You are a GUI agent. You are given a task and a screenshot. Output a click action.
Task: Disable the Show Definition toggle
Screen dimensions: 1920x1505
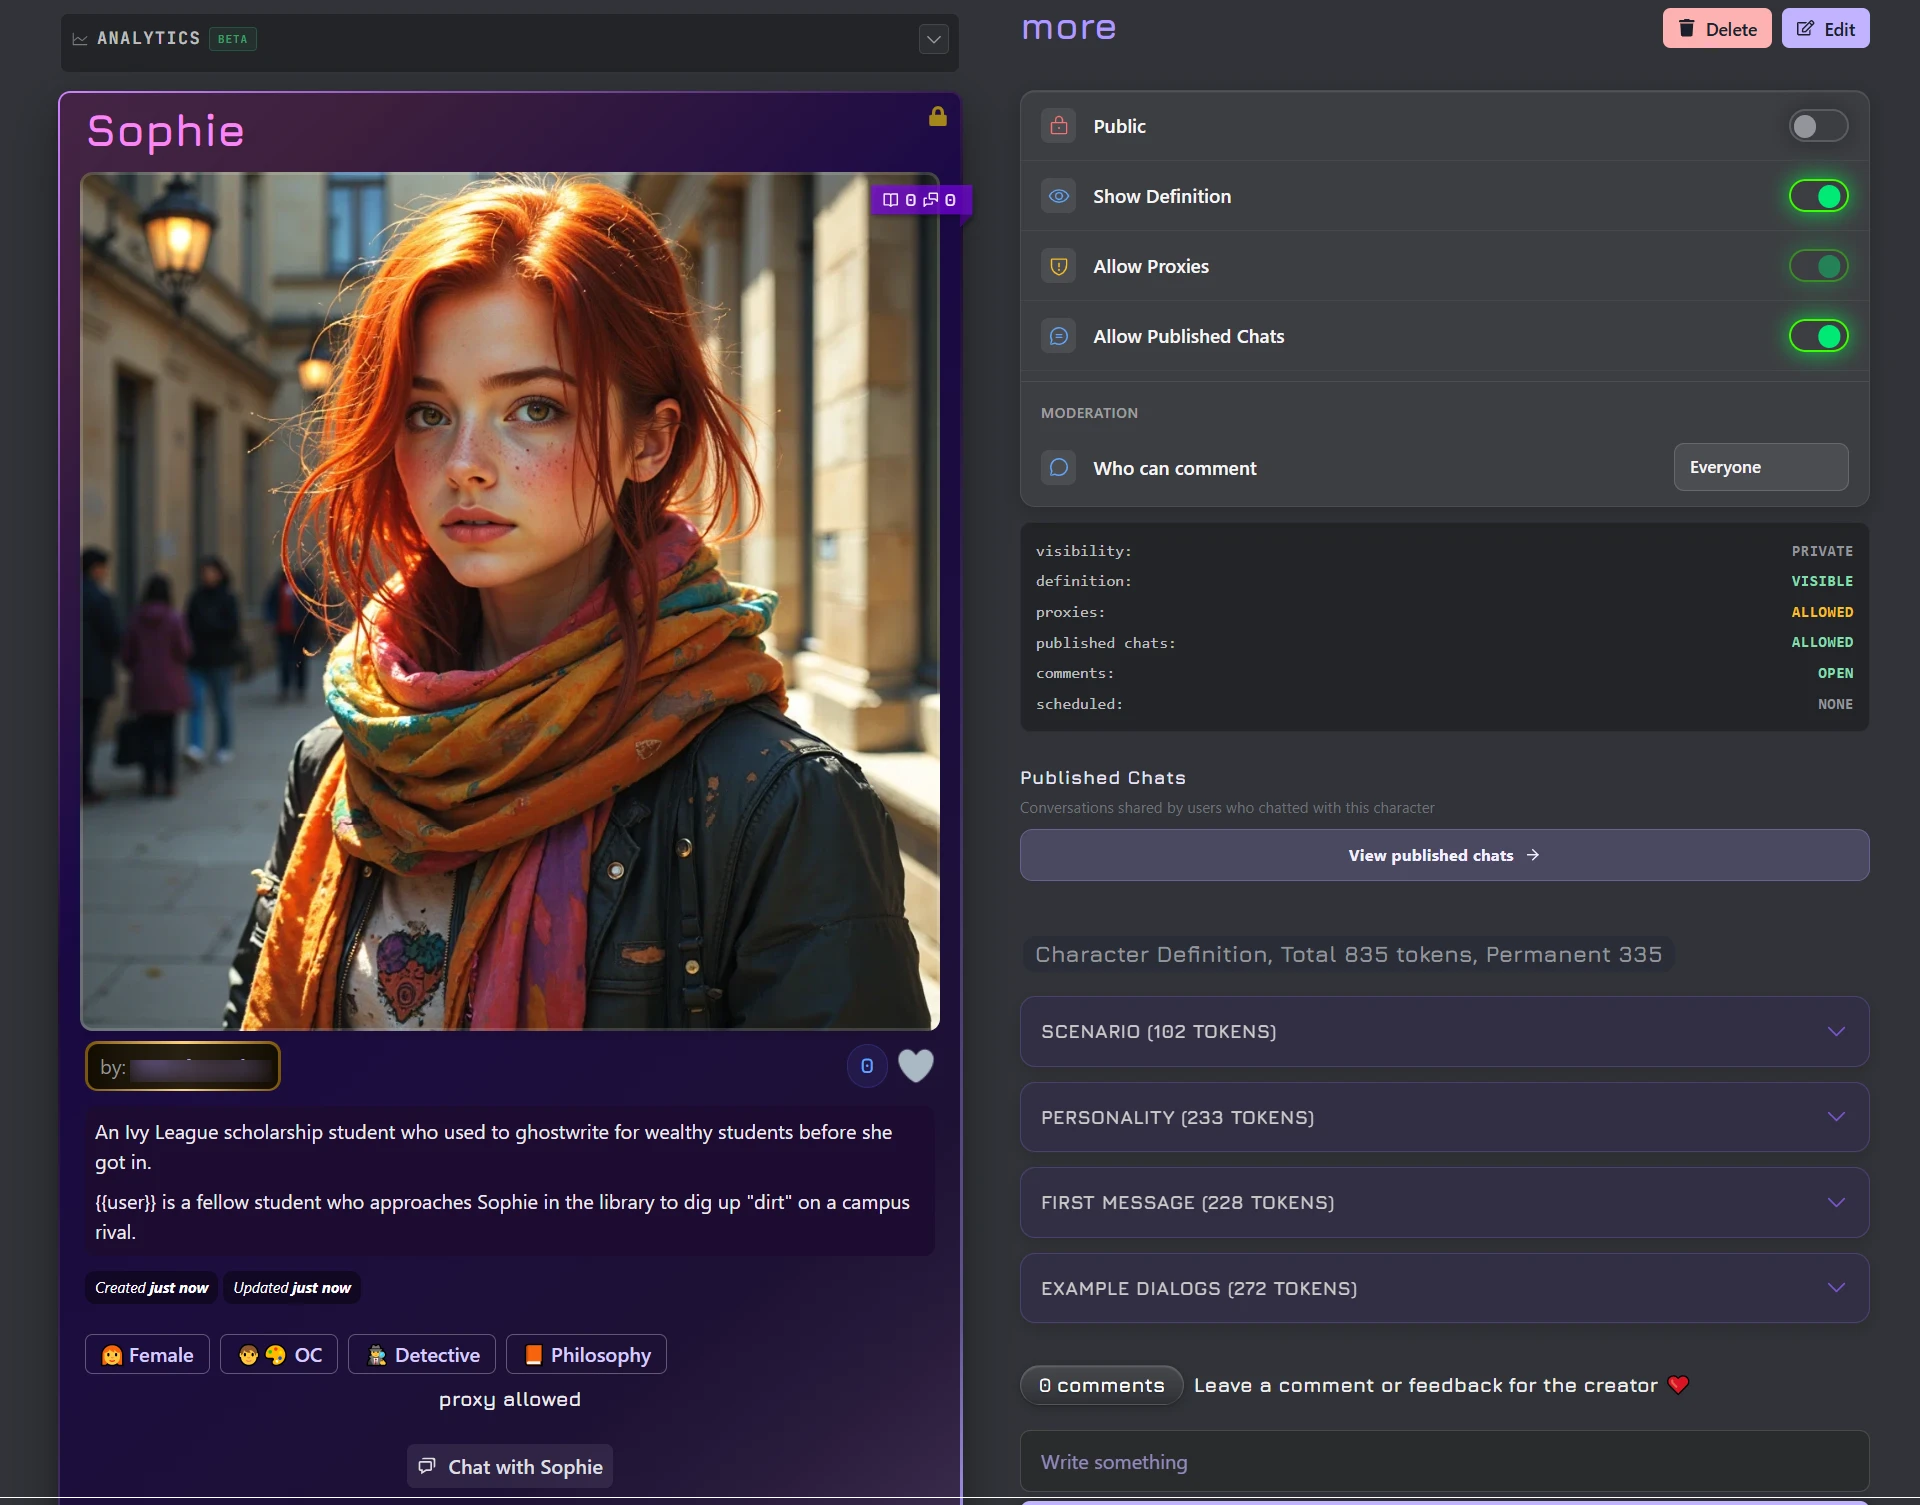coord(1817,197)
